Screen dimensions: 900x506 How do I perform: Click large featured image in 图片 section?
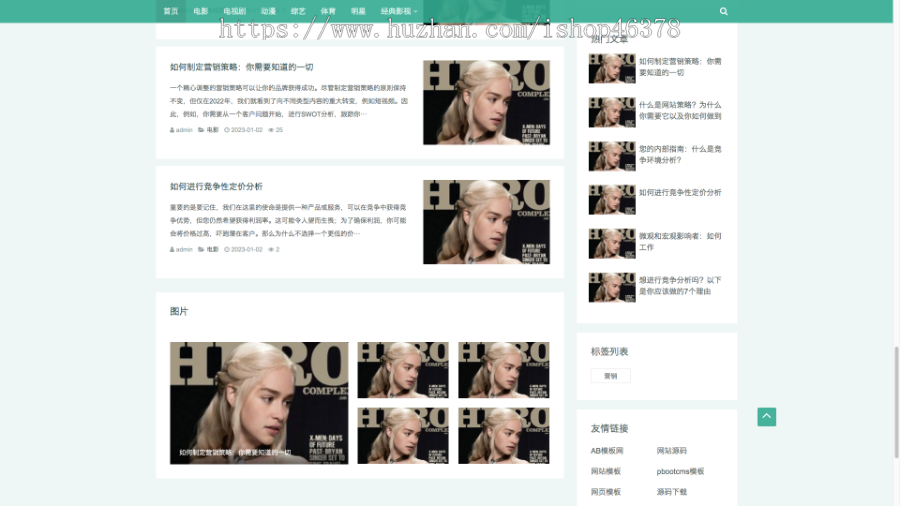[259, 403]
